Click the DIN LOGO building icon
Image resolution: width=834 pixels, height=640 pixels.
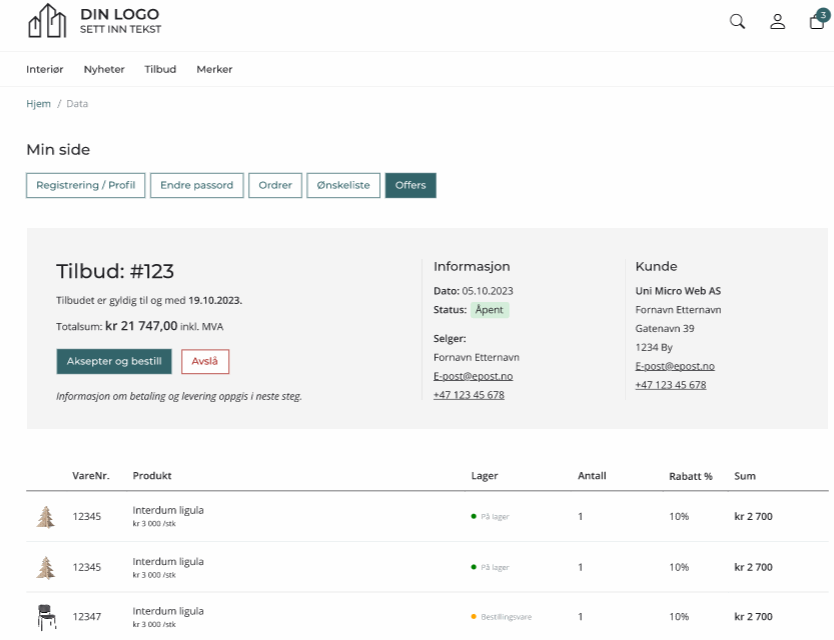48,21
